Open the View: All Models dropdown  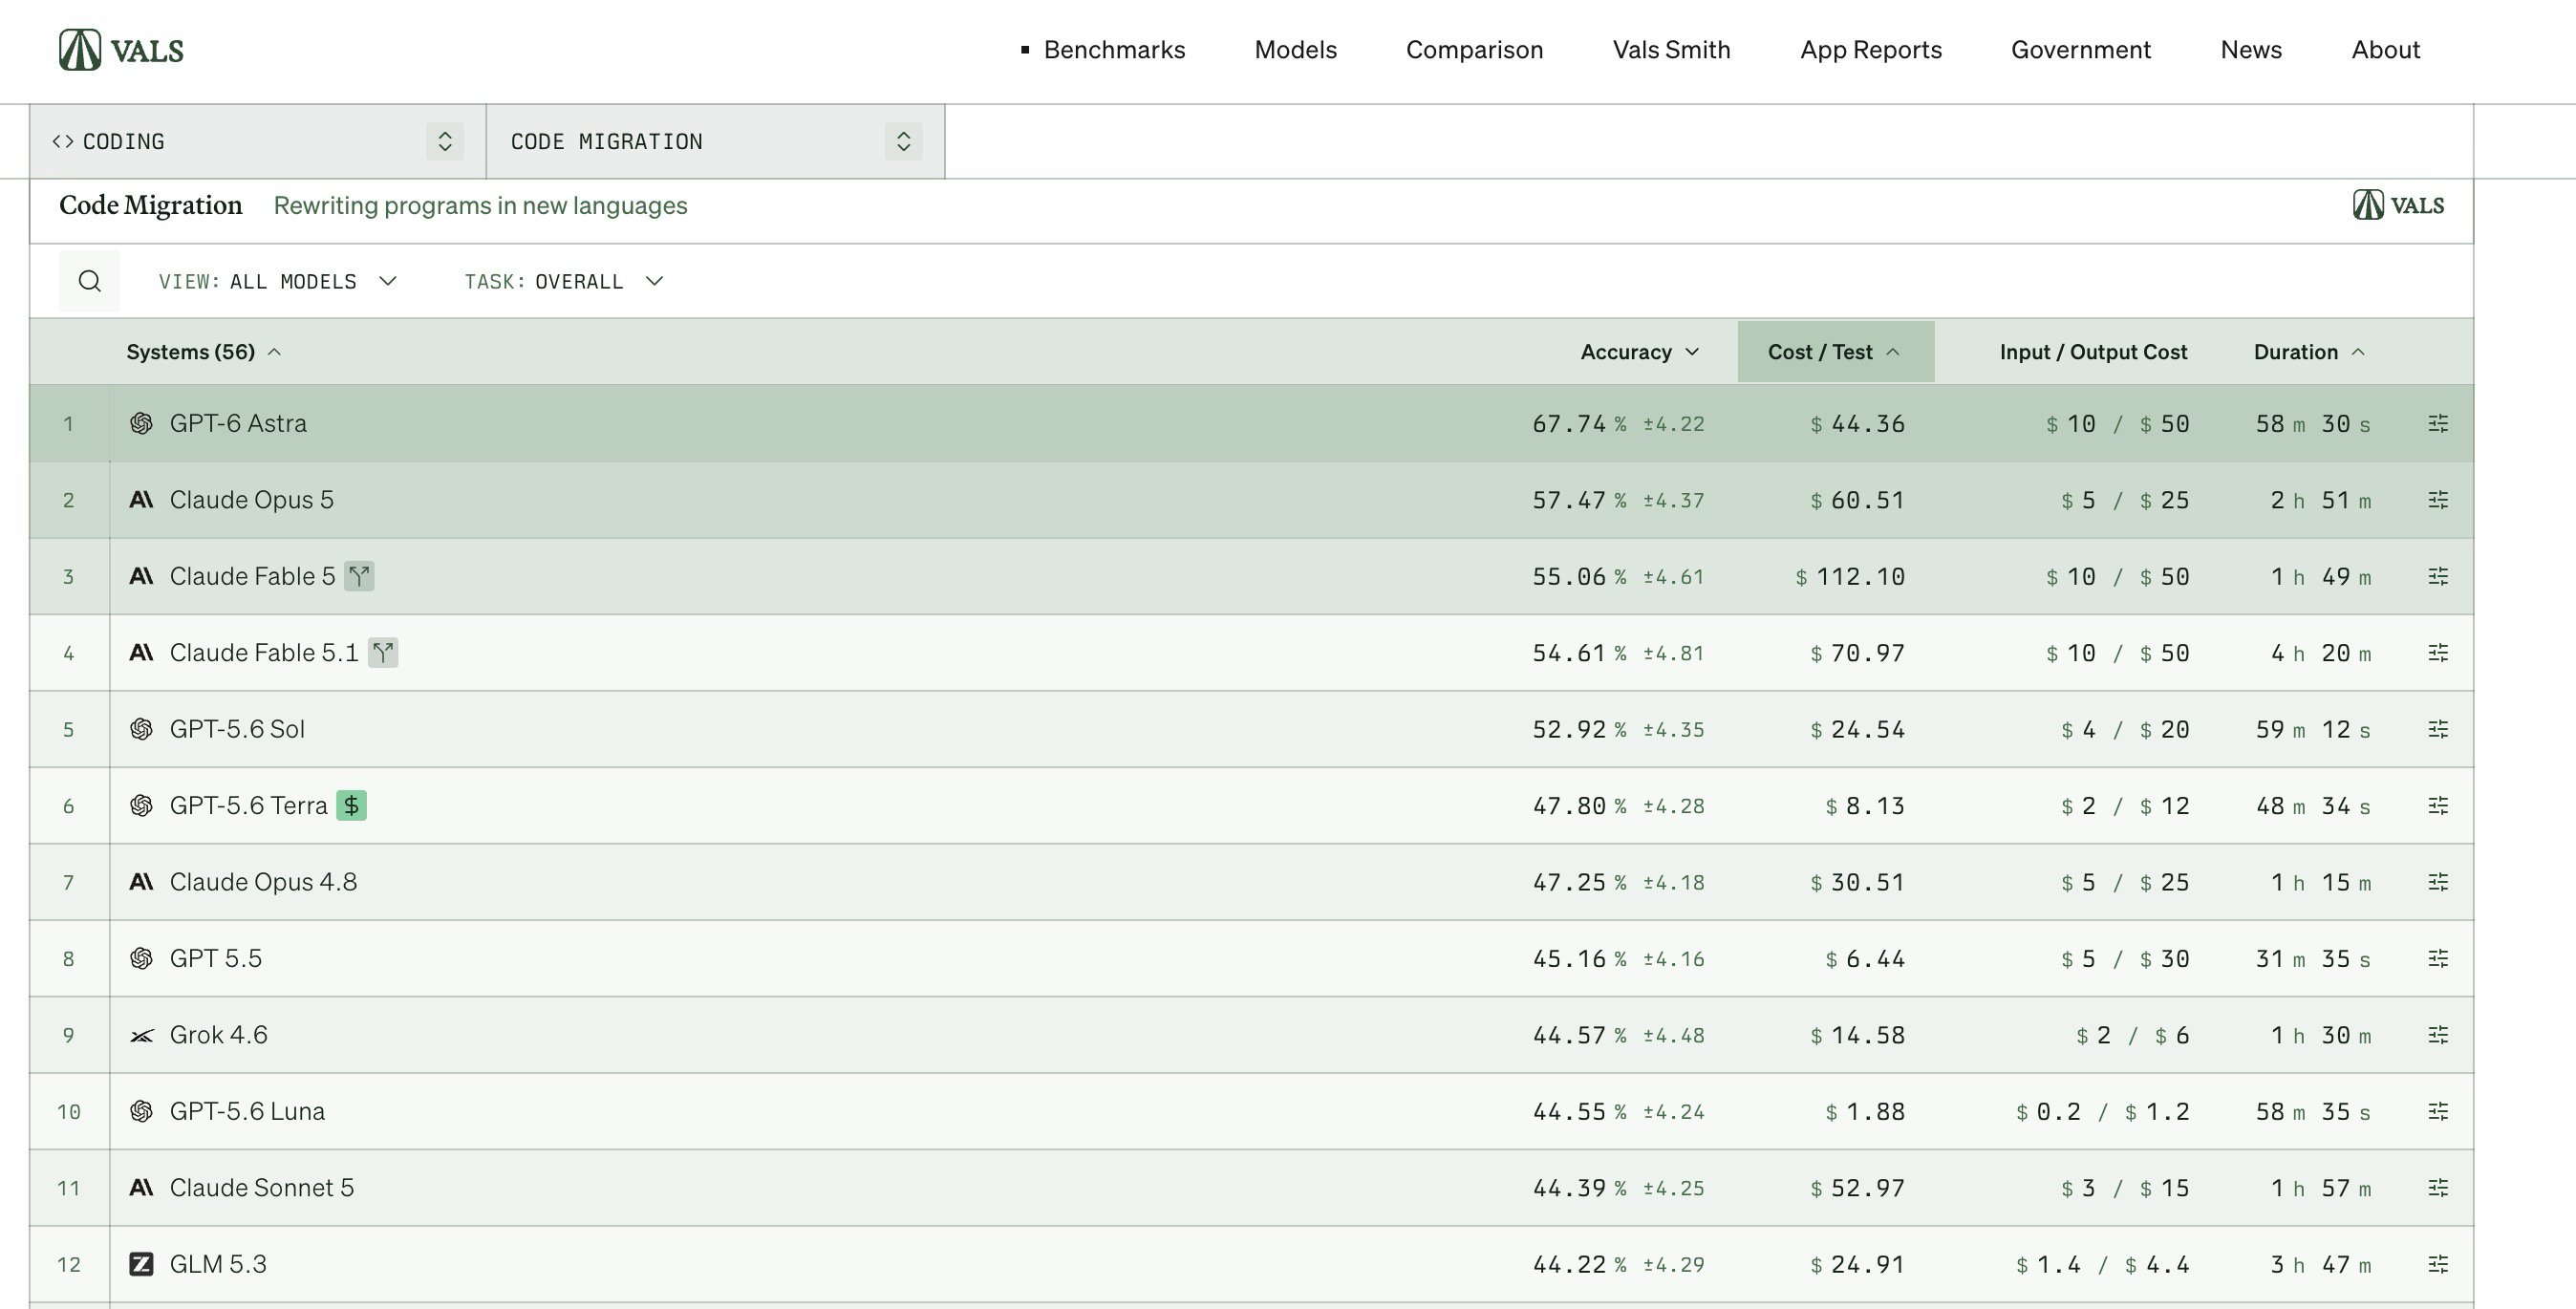[278, 281]
